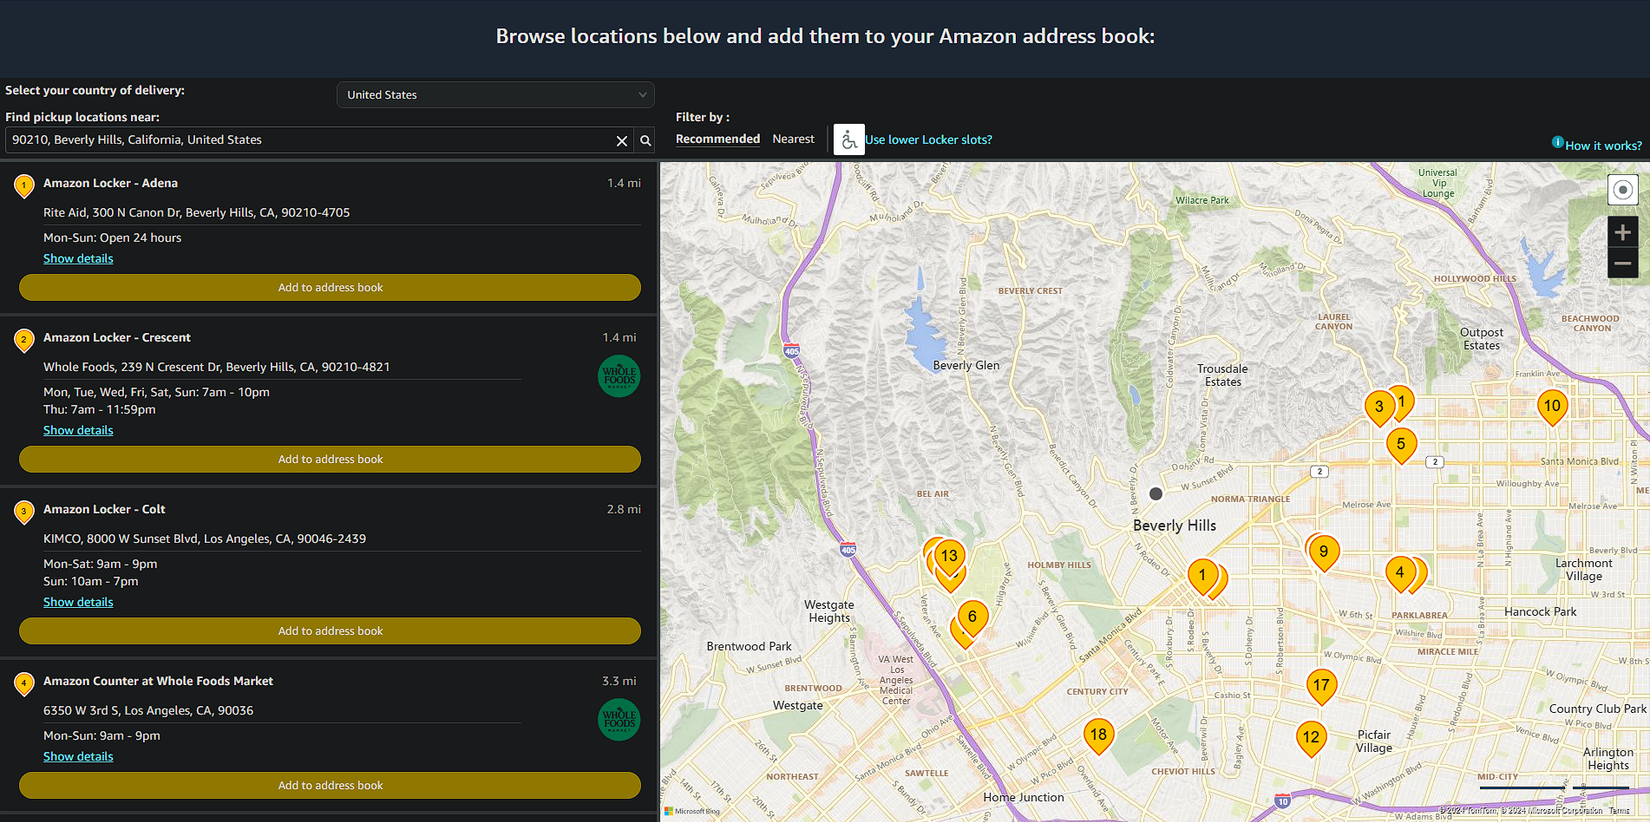Zoom in on the map
Image resolution: width=1650 pixels, height=822 pixels.
click(1622, 233)
